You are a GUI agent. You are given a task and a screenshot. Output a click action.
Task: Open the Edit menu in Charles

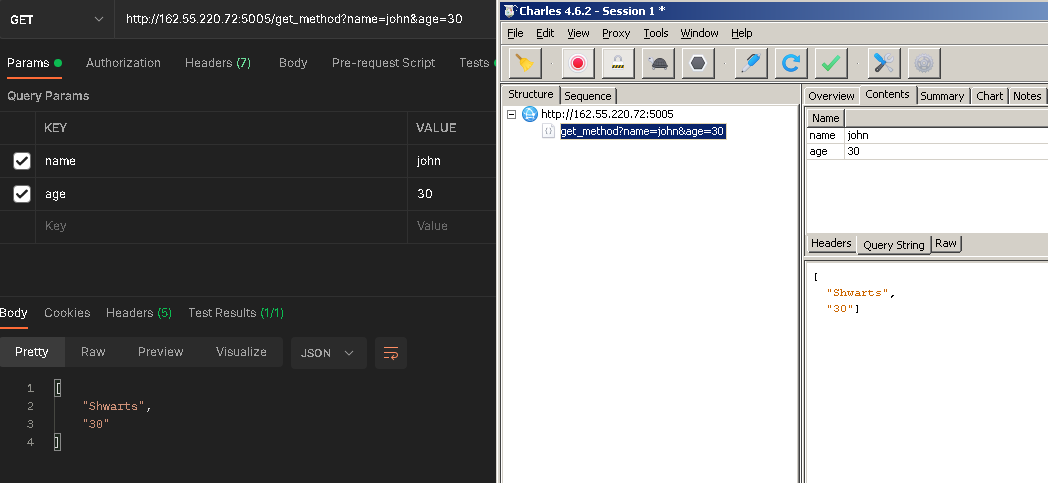(x=545, y=33)
